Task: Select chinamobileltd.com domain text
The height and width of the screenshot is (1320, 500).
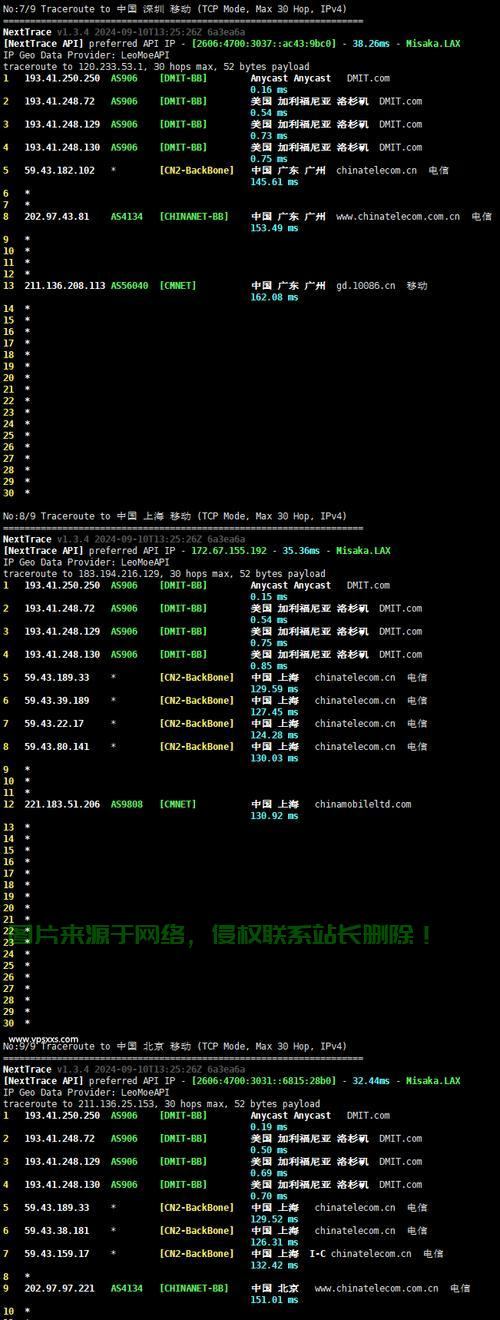Action: pos(363,805)
